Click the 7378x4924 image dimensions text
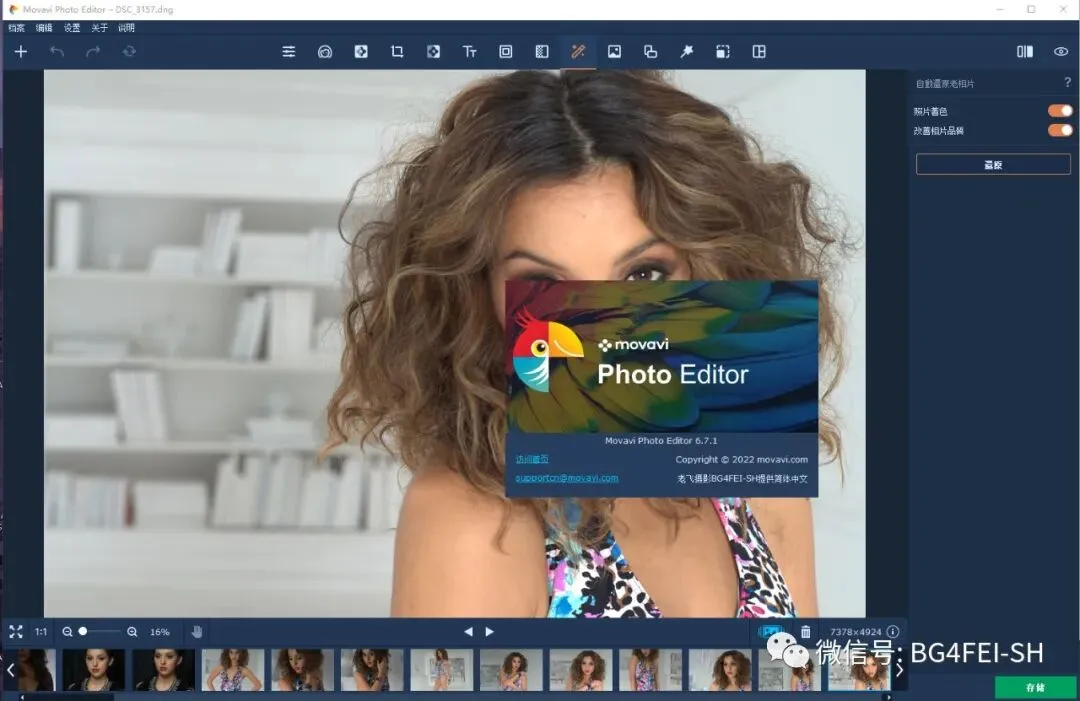The height and width of the screenshot is (701, 1080). 855,631
